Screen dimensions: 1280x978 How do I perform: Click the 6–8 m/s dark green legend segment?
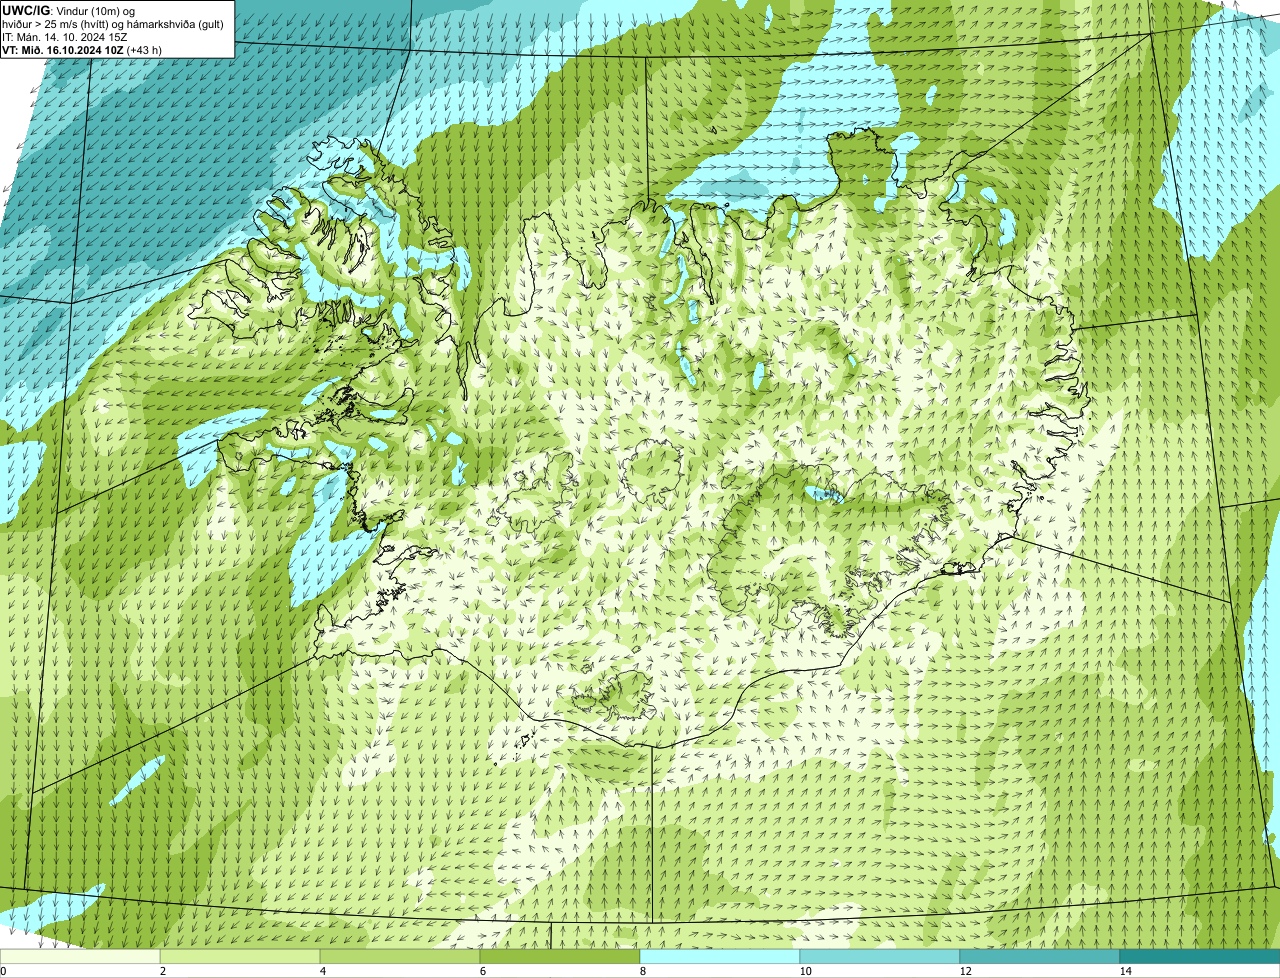pos(560,956)
